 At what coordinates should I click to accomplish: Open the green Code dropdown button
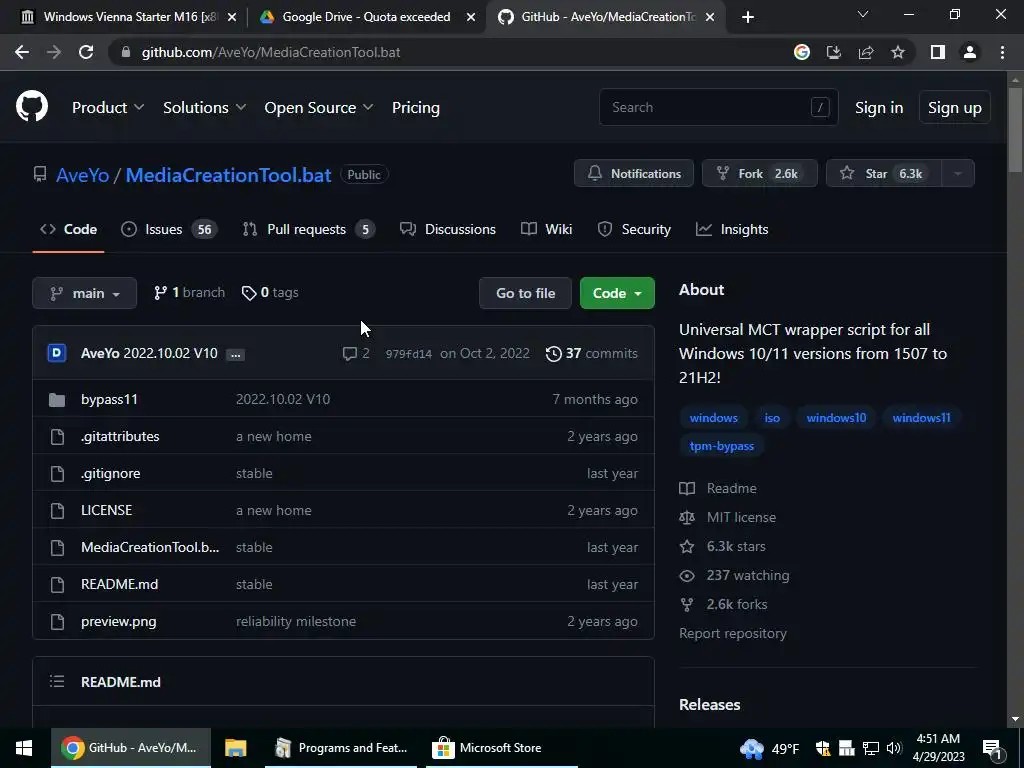click(x=617, y=293)
